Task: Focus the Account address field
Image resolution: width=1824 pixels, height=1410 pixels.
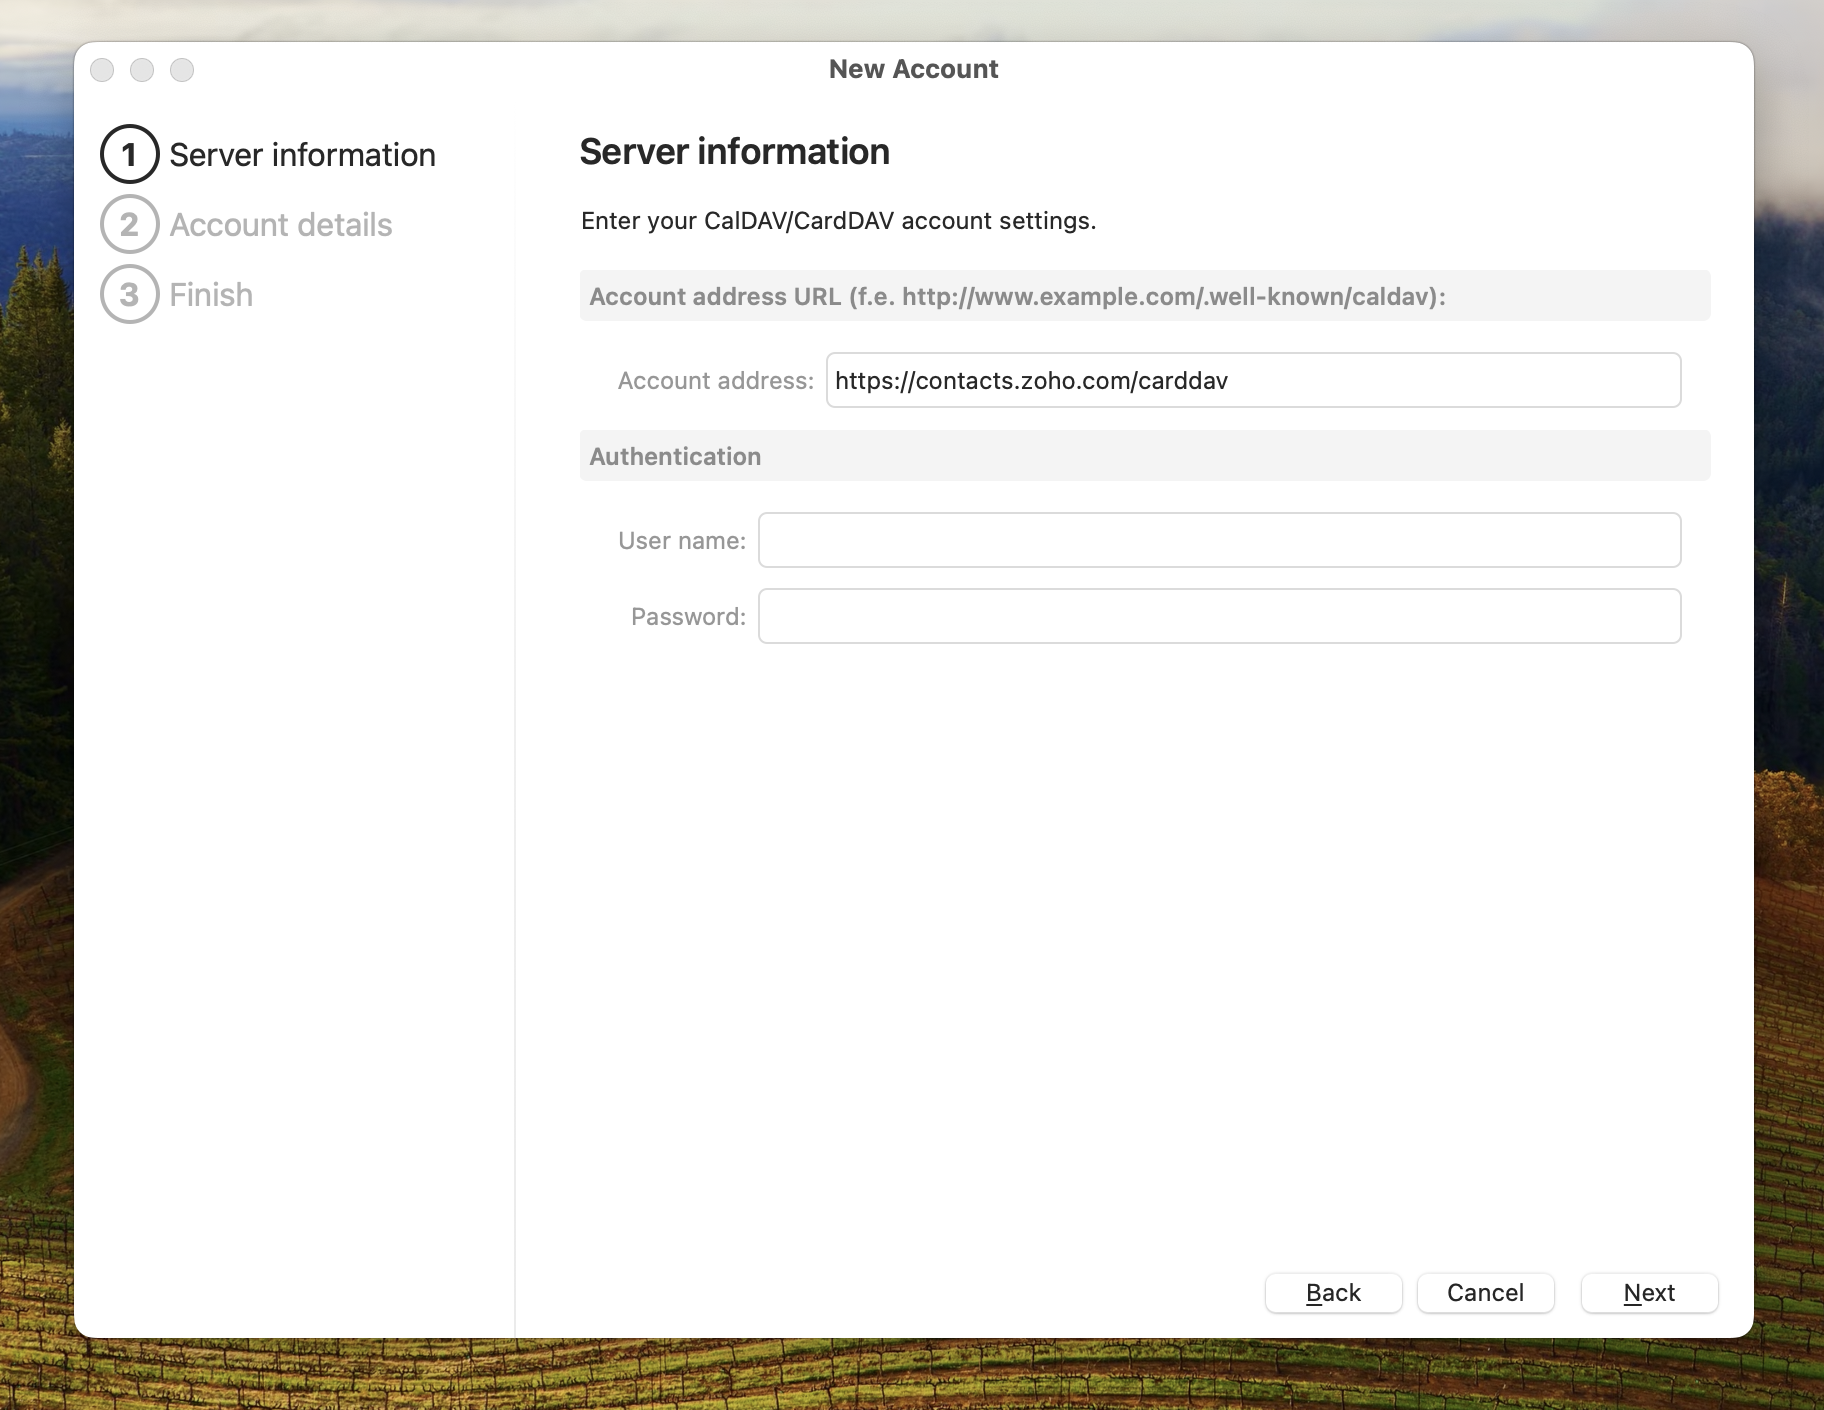Action: coord(1253,380)
